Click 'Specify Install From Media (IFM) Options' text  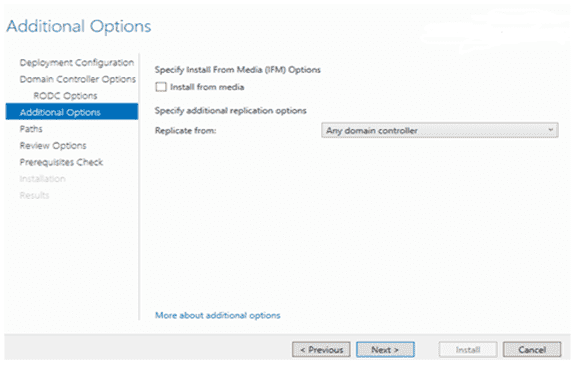coord(238,70)
